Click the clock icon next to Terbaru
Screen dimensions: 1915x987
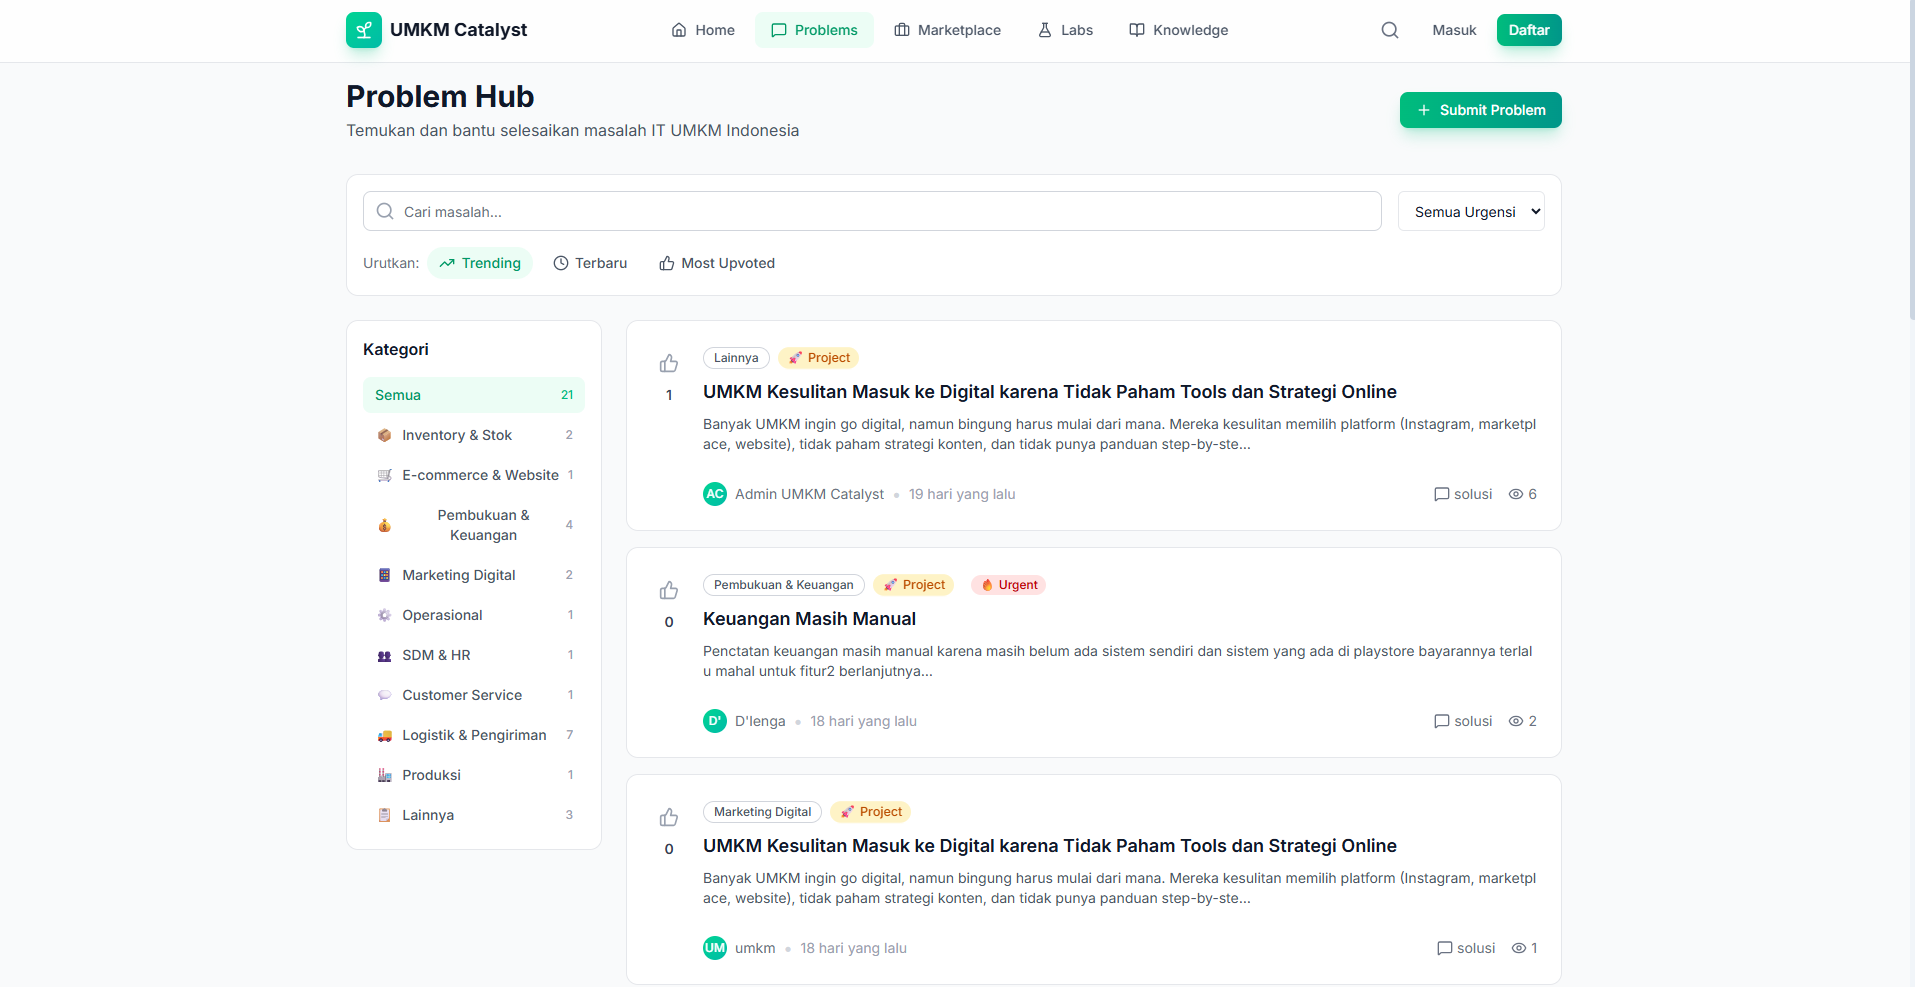563,262
